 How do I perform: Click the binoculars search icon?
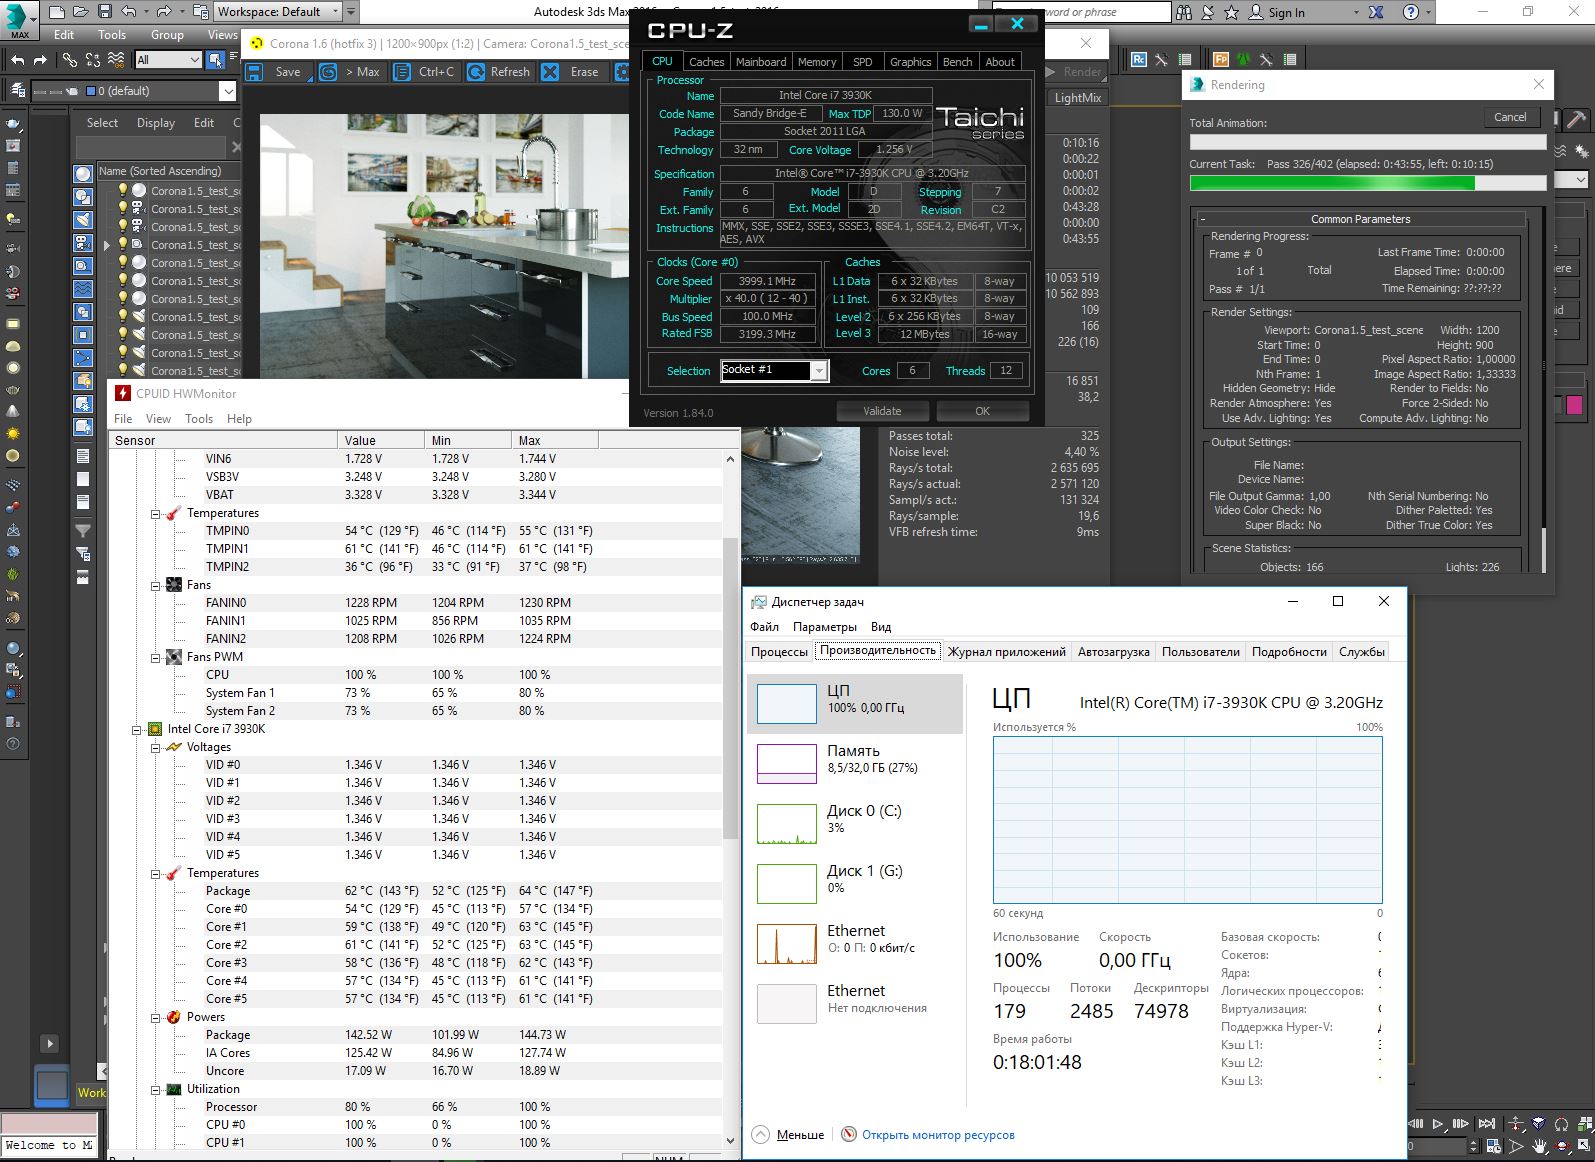pyautogui.click(x=1184, y=12)
